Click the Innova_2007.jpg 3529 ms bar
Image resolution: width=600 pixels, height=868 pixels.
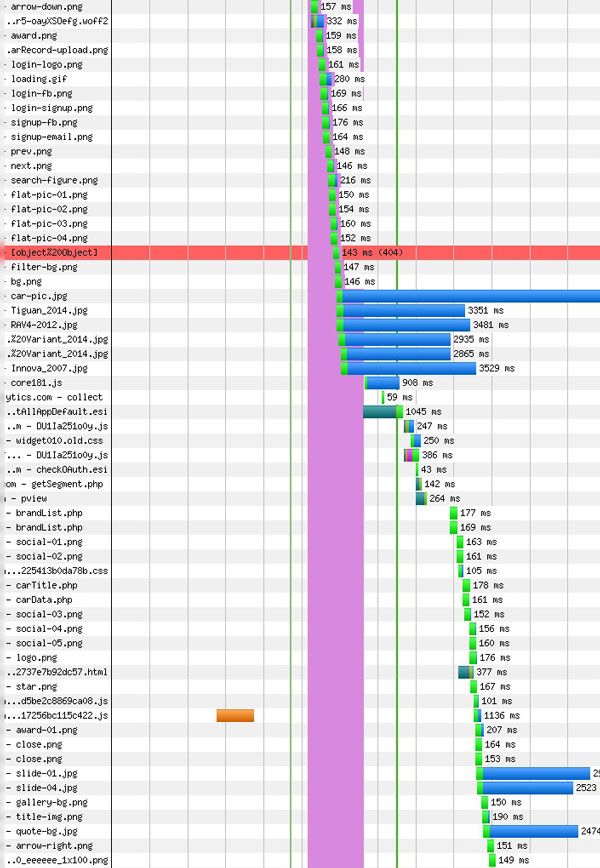pyautogui.click(x=411, y=368)
